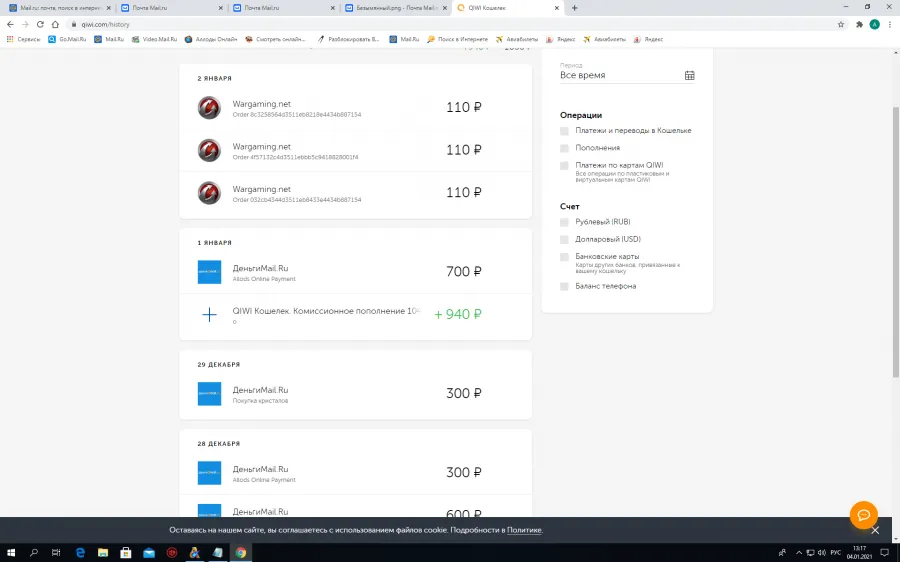
Task: Follow the Политике link in the cookie notice
Action: [523, 530]
